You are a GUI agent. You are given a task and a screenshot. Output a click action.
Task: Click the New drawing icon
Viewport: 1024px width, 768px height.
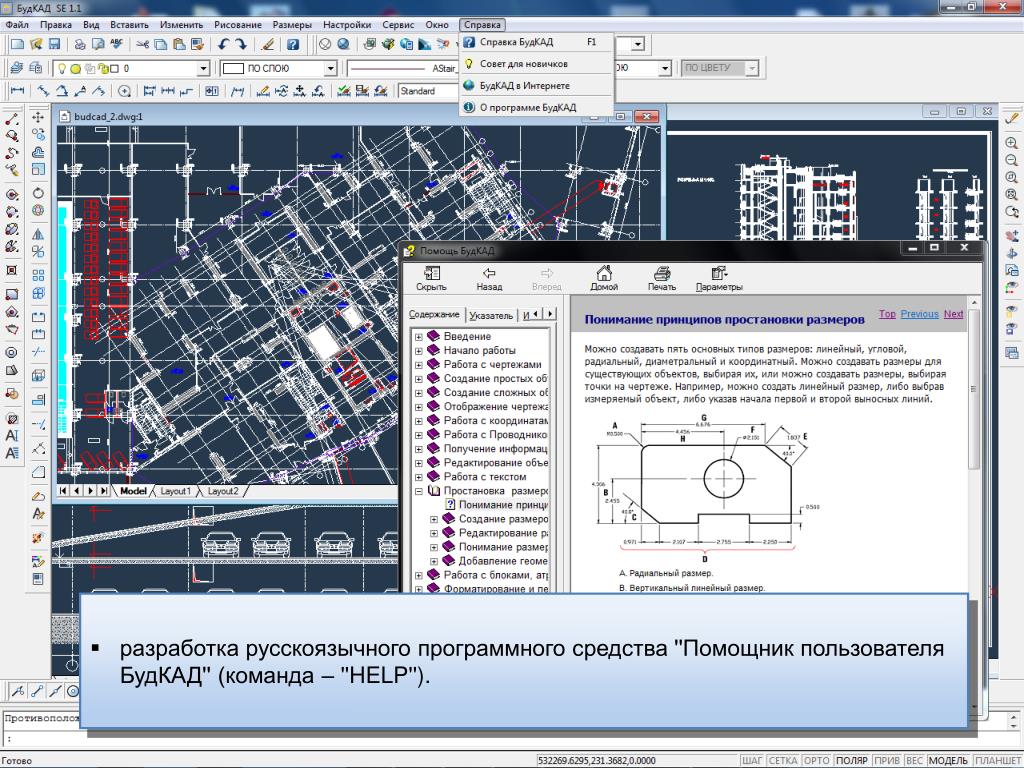18,44
